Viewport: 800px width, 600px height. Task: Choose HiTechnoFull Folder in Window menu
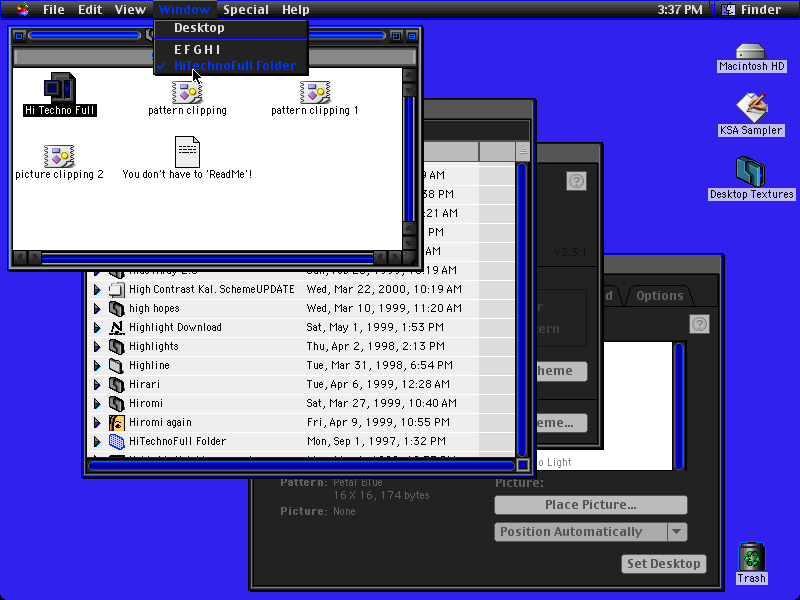[x=231, y=66]
